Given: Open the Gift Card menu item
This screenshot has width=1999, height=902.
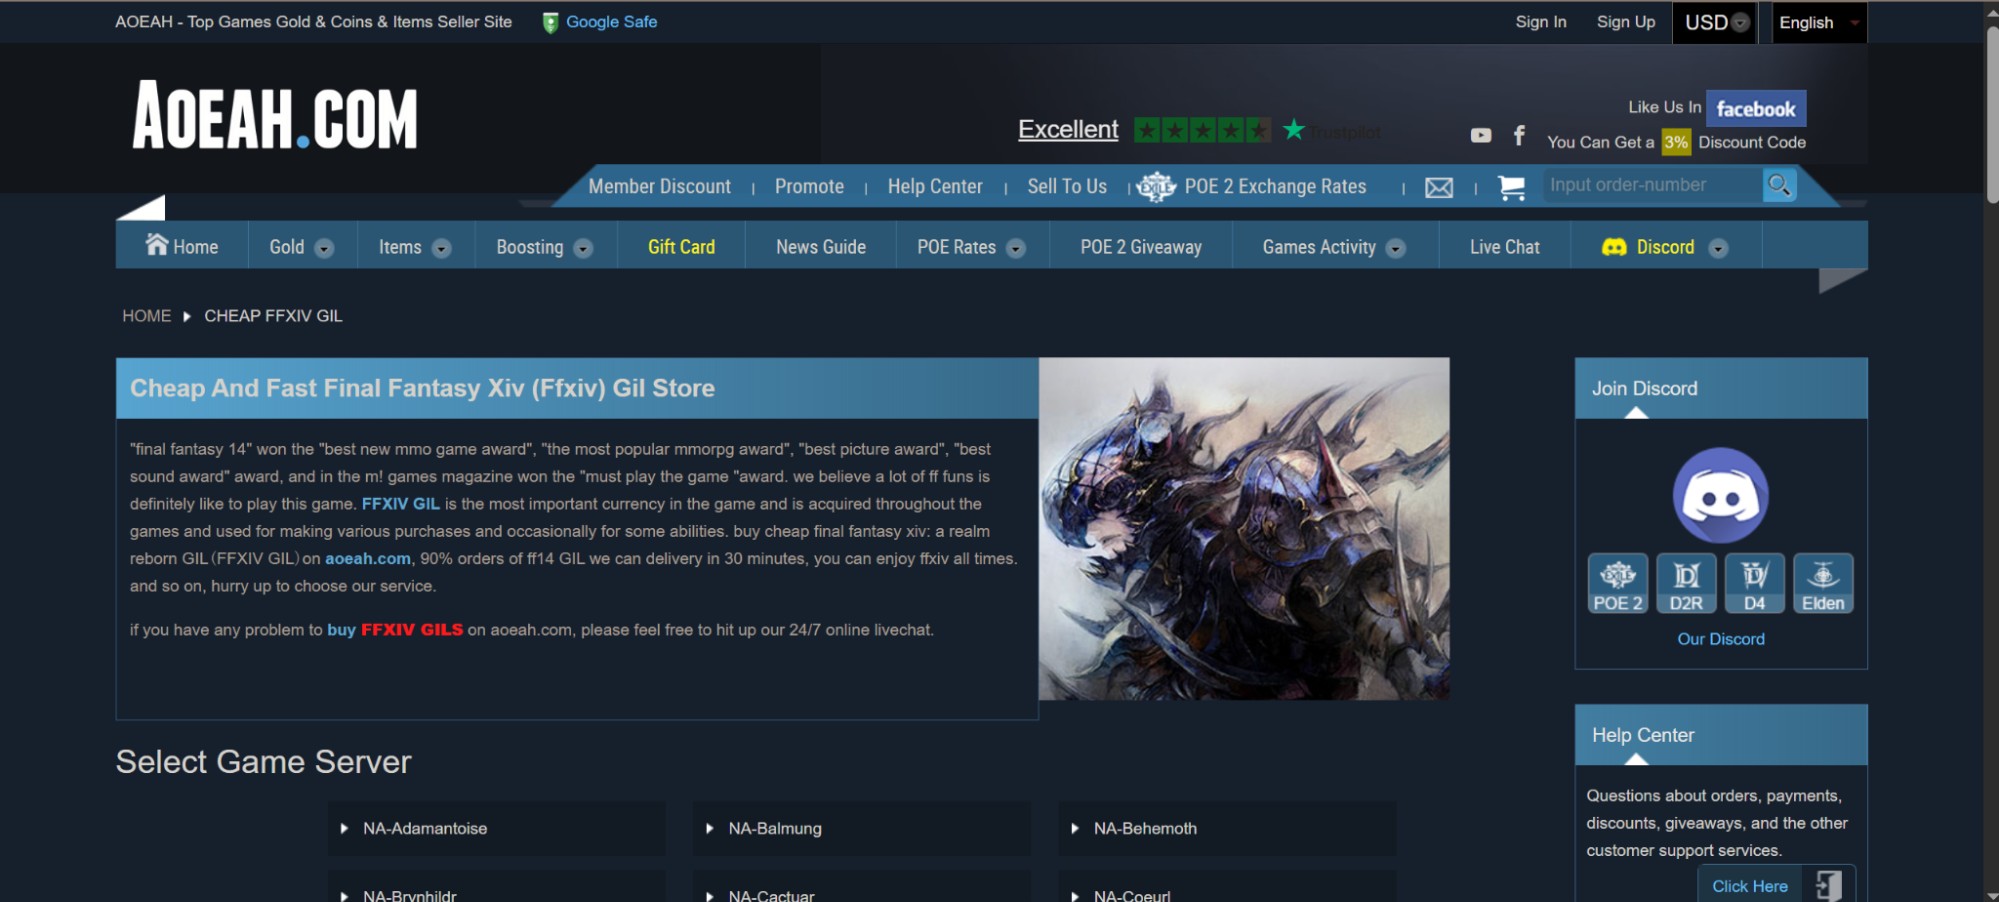Looking at the screenshot, I should point(681,247).
